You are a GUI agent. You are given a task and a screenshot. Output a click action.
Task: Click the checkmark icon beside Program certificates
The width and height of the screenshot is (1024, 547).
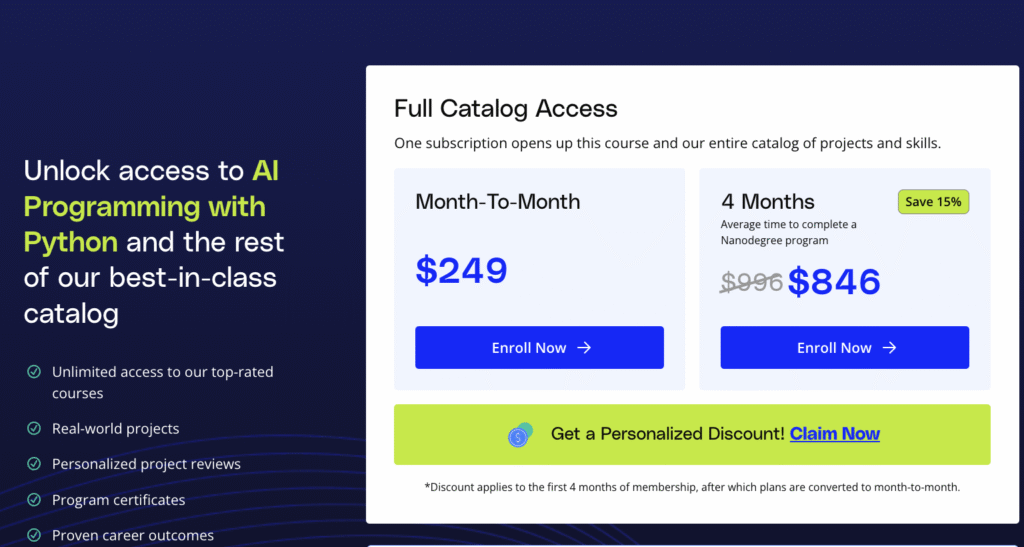(x=33, y=500)
